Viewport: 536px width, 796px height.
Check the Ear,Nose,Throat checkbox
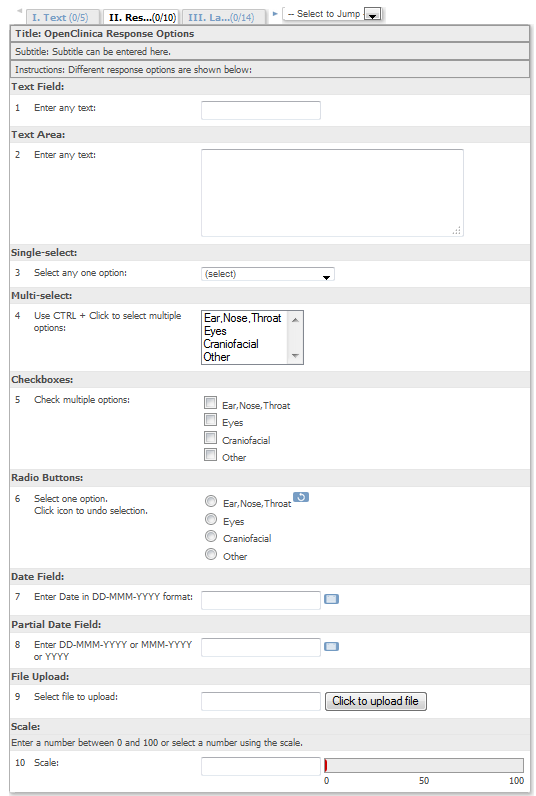(210, 403)
